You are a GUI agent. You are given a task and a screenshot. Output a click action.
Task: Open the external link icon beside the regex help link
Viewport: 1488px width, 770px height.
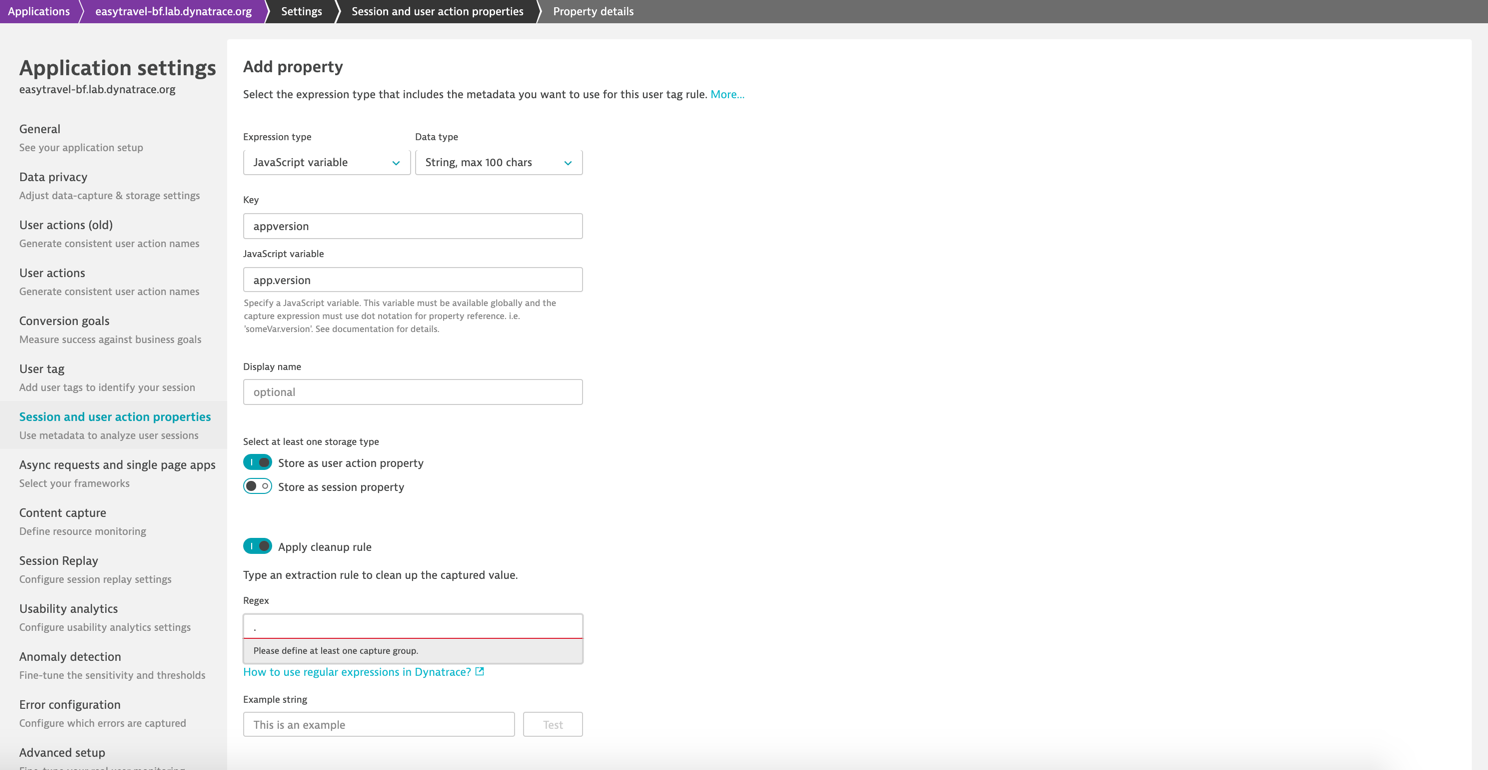pos(480,672)
